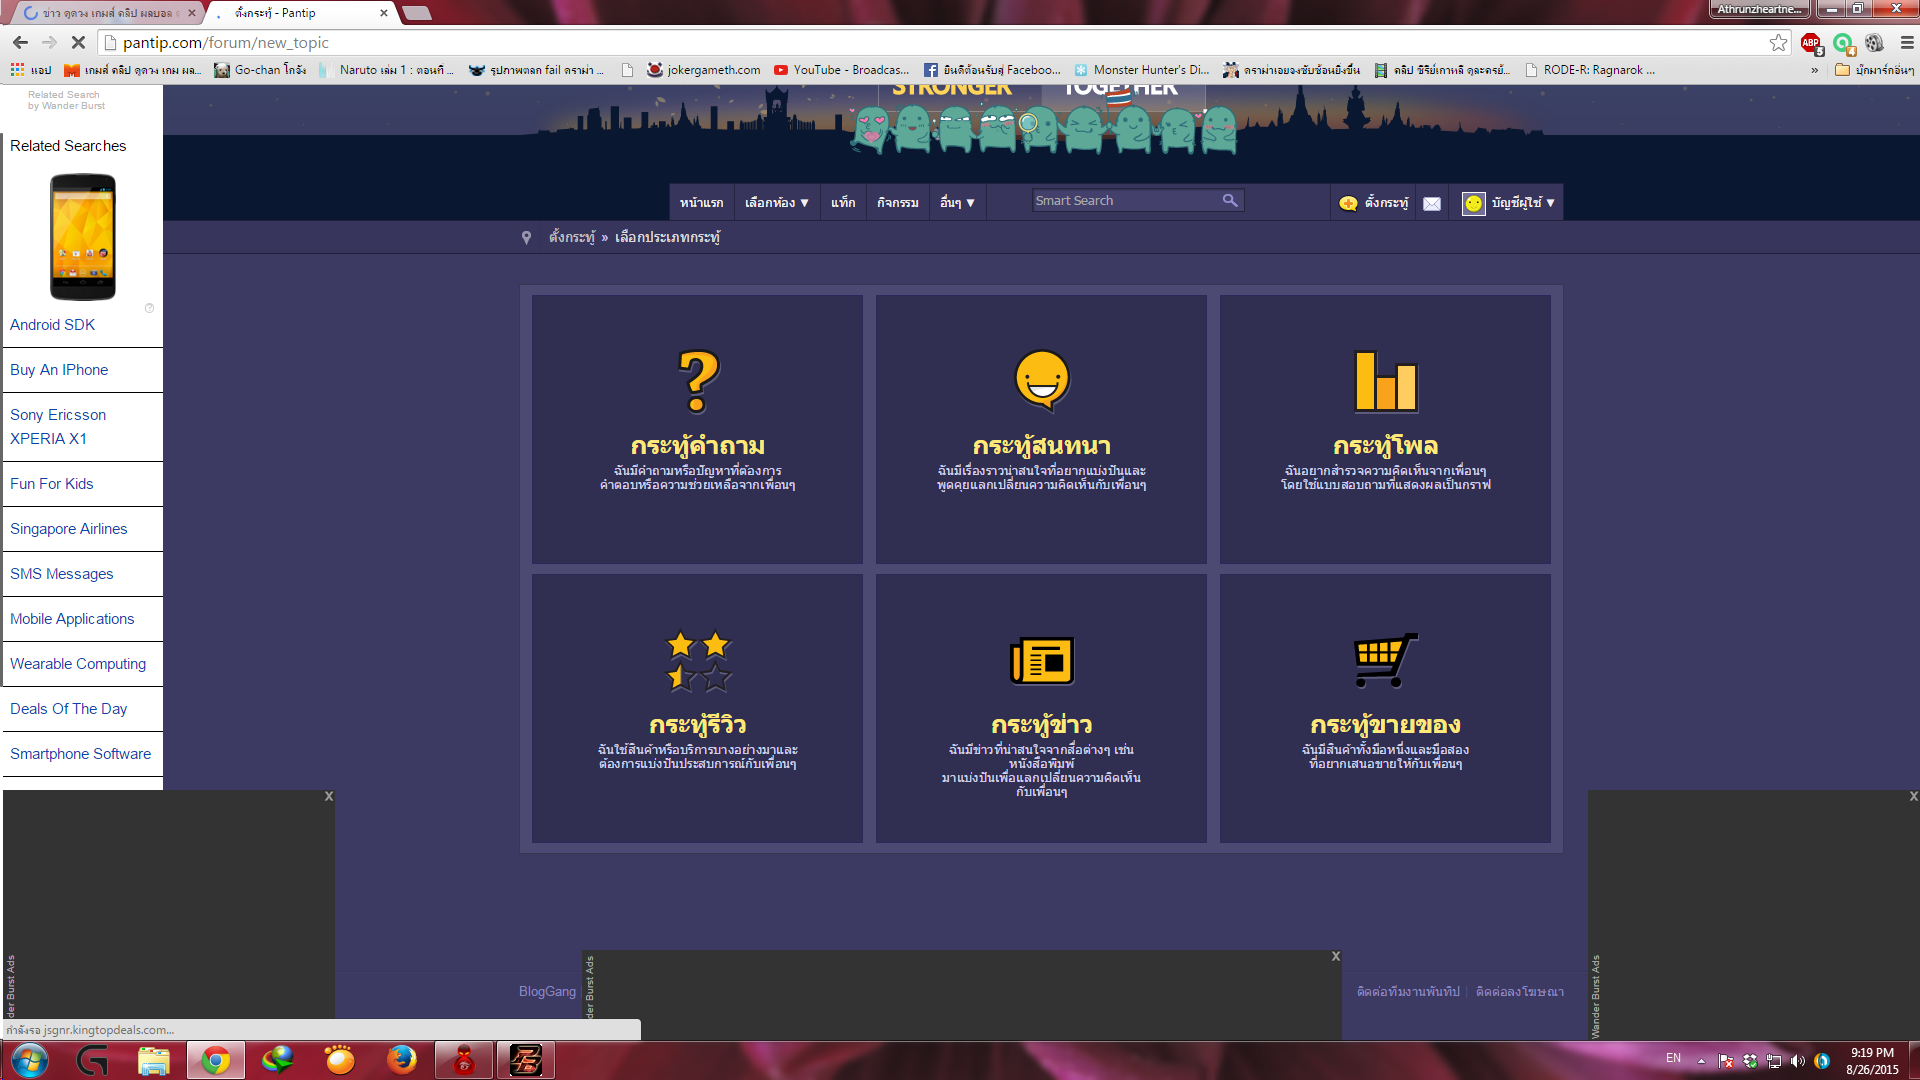Click the Smart Search magnifier icon

1229,201
